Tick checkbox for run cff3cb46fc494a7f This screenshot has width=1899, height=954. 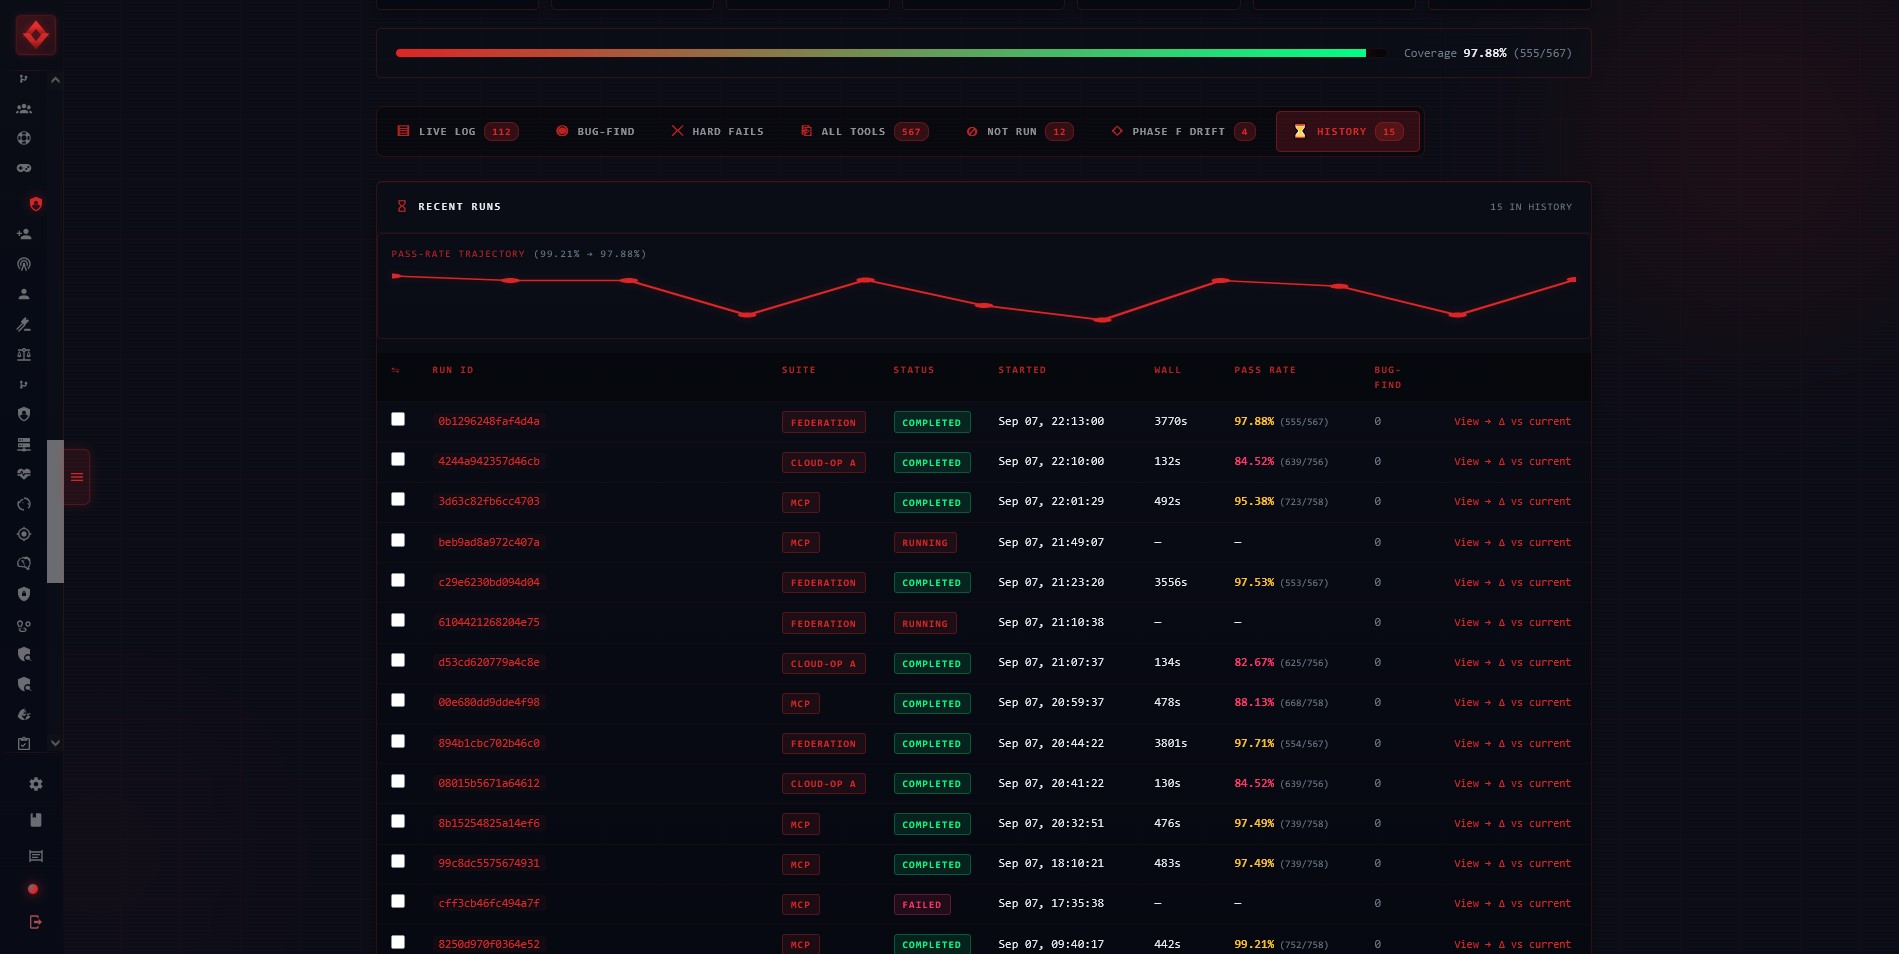[398, 901]
